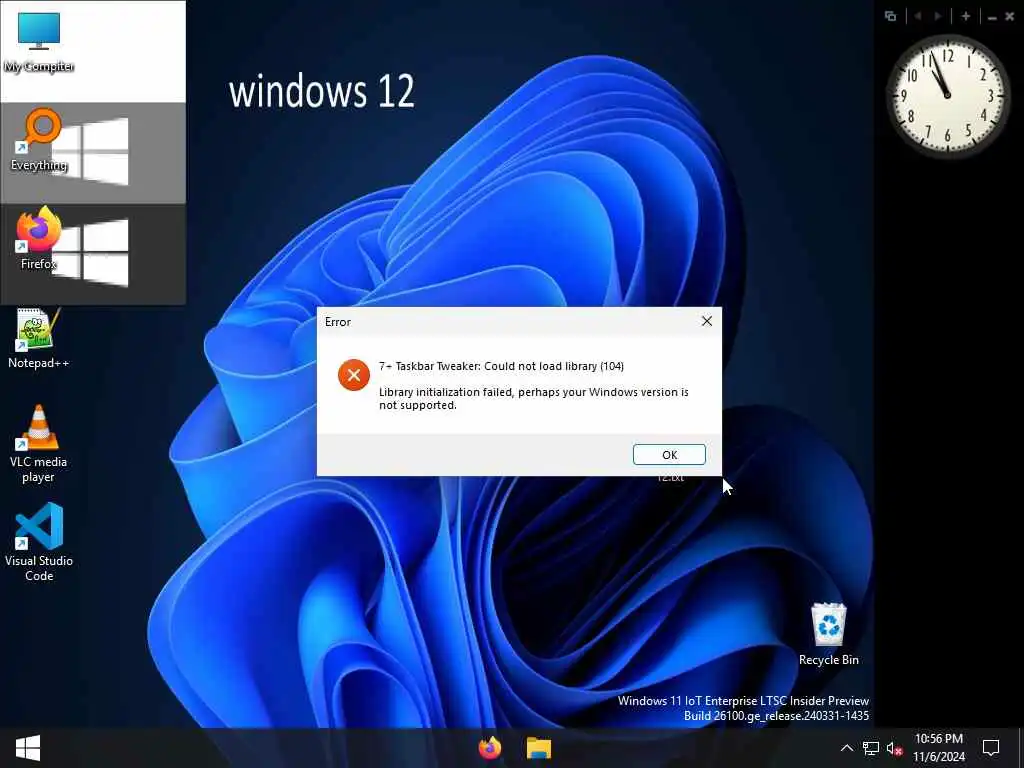This screenshot has width=1024, height=768.
Task: Select the Recycle Bin icon
Action: [x=829, y=634]
